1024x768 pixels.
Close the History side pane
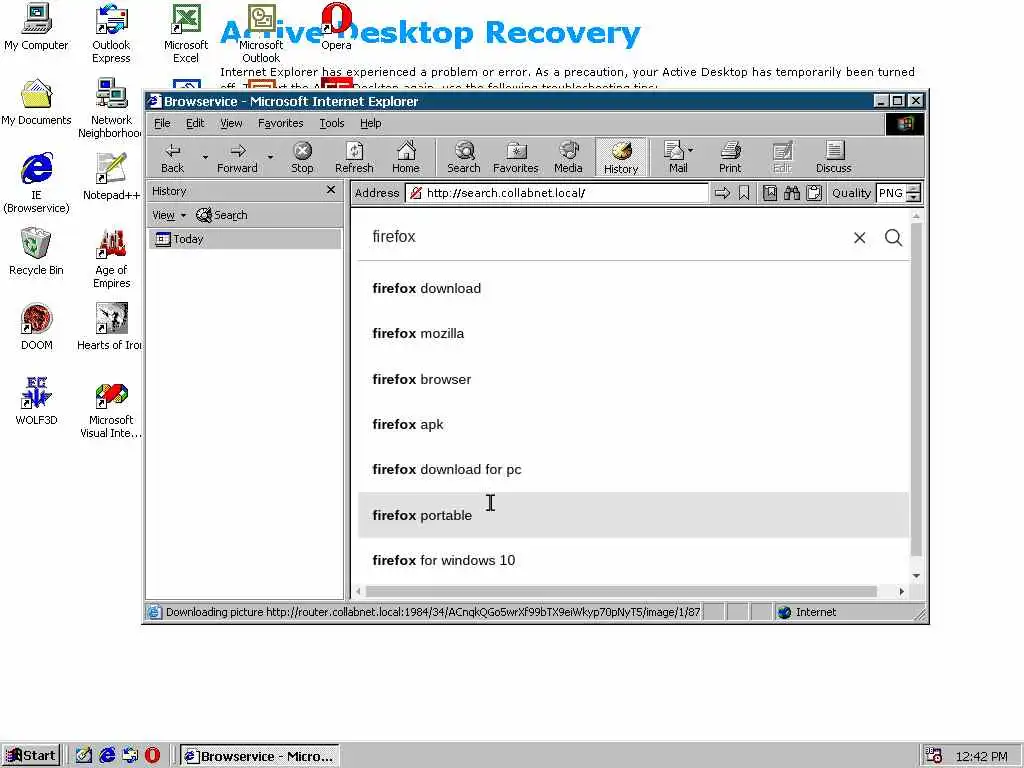(x=331, y=190)
